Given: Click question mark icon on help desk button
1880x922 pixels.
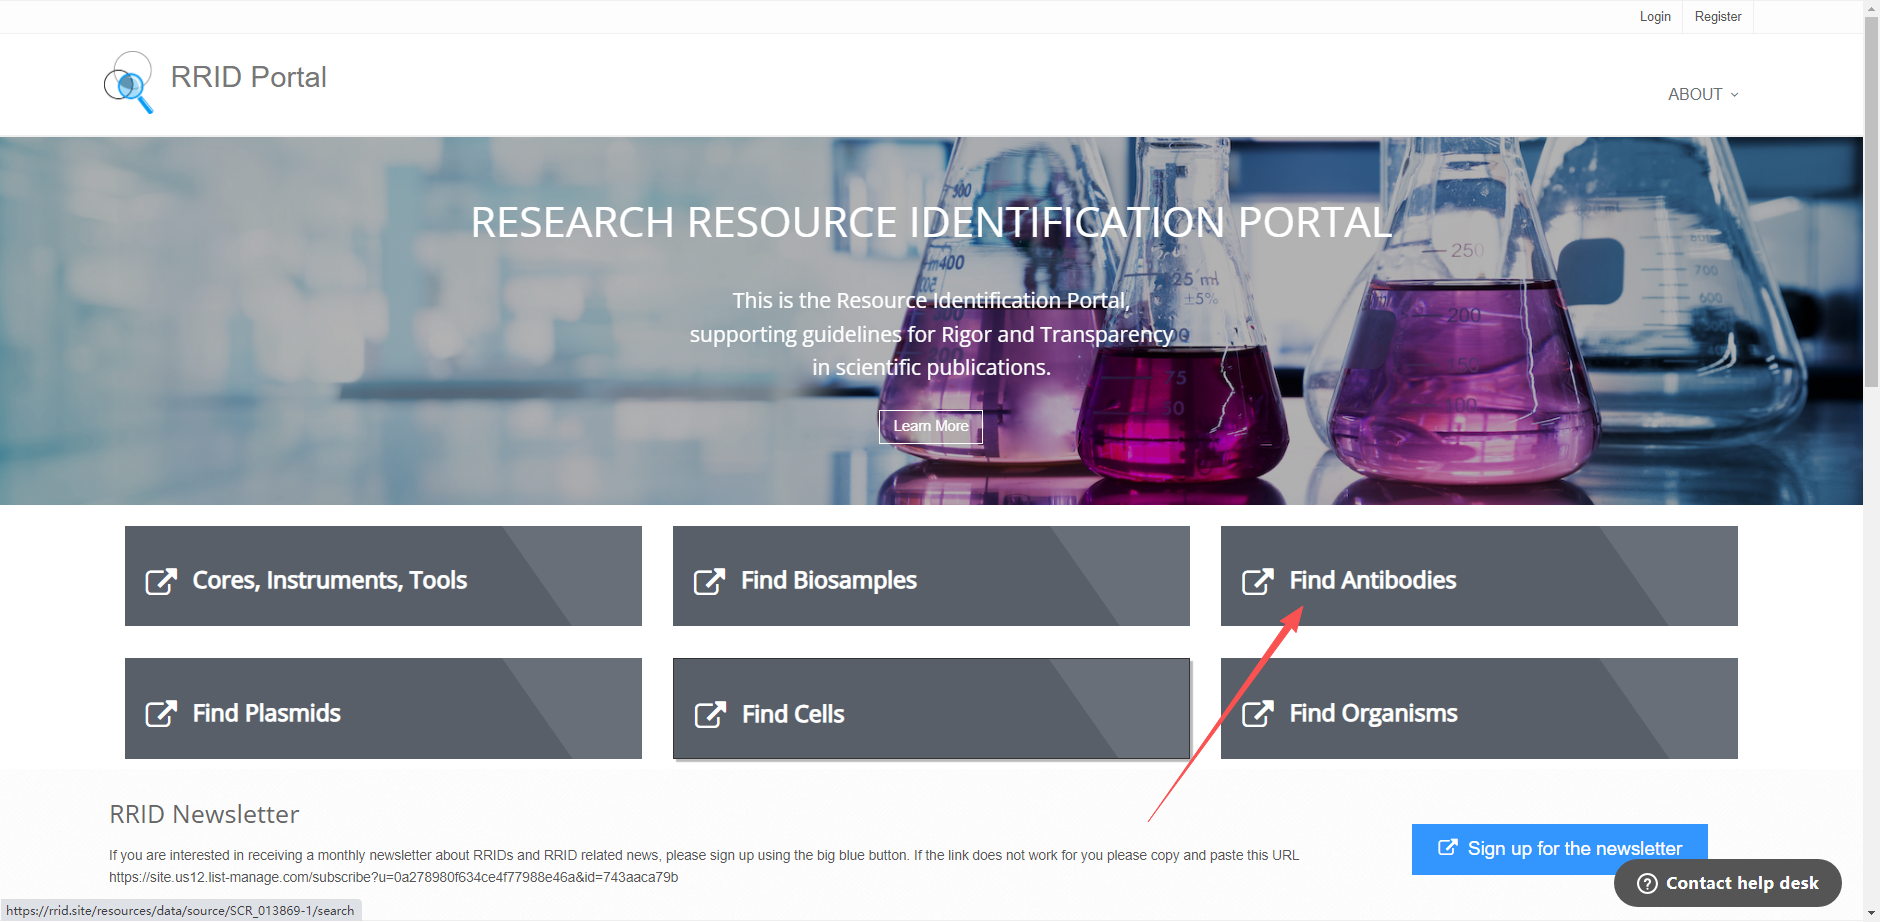Looking at the screenshot, I should coord(1647,883).
